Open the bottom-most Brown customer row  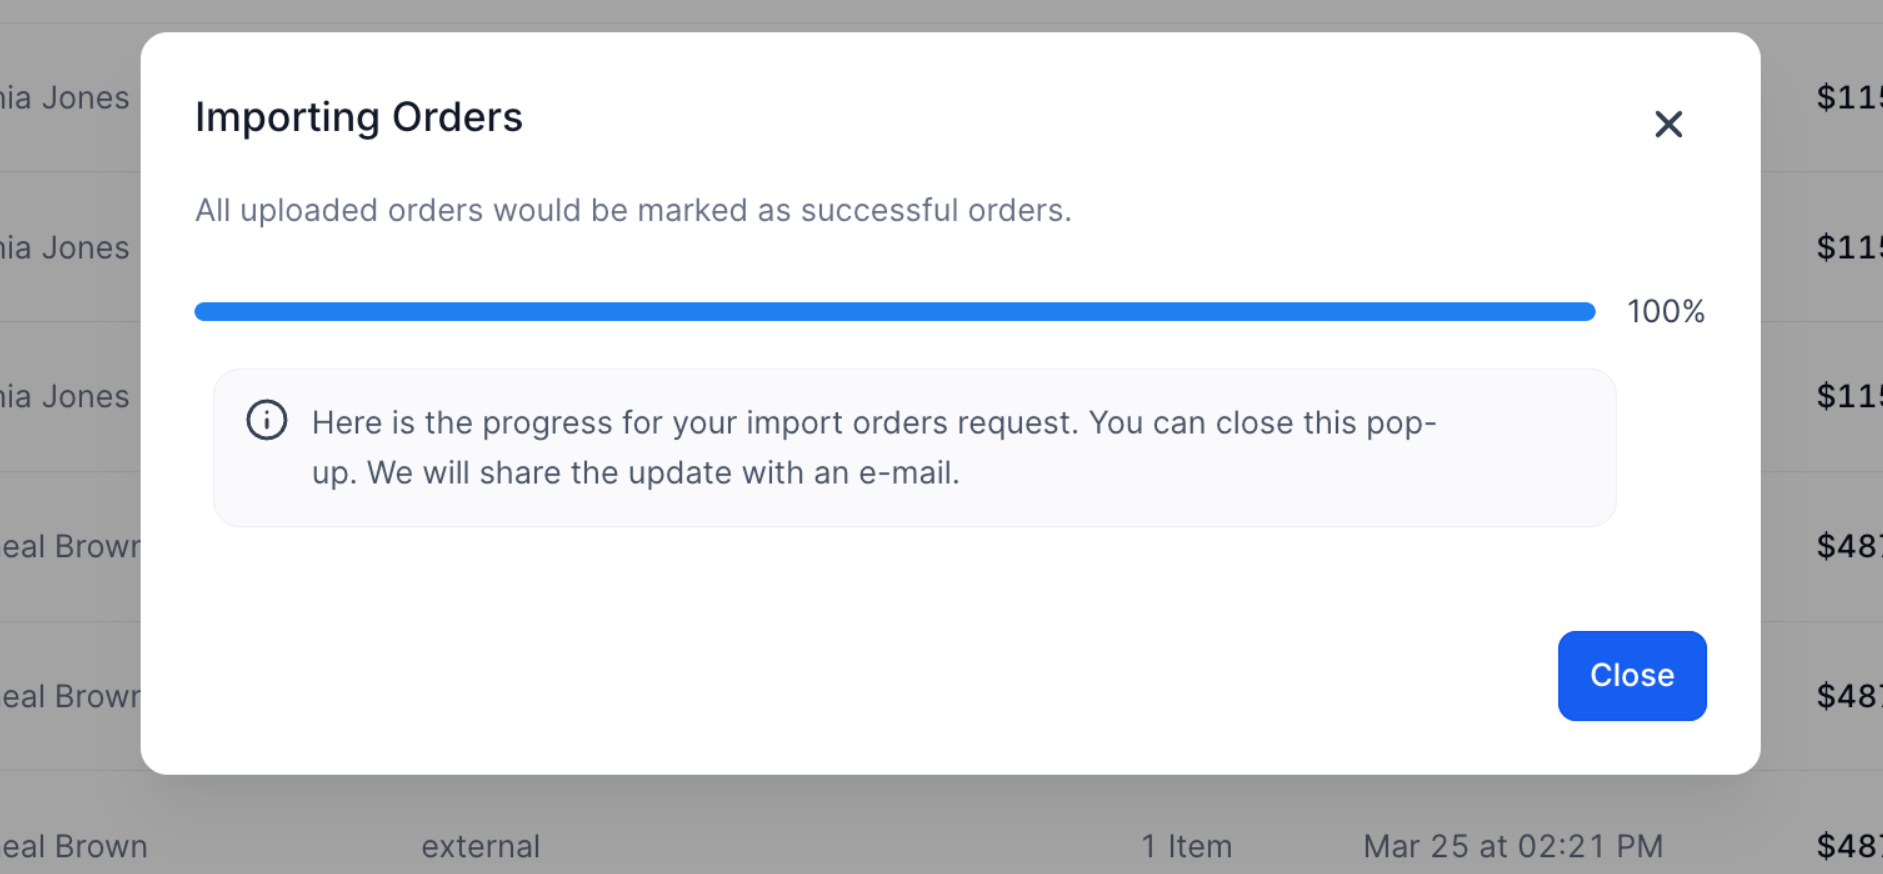(x=74, y=846)
